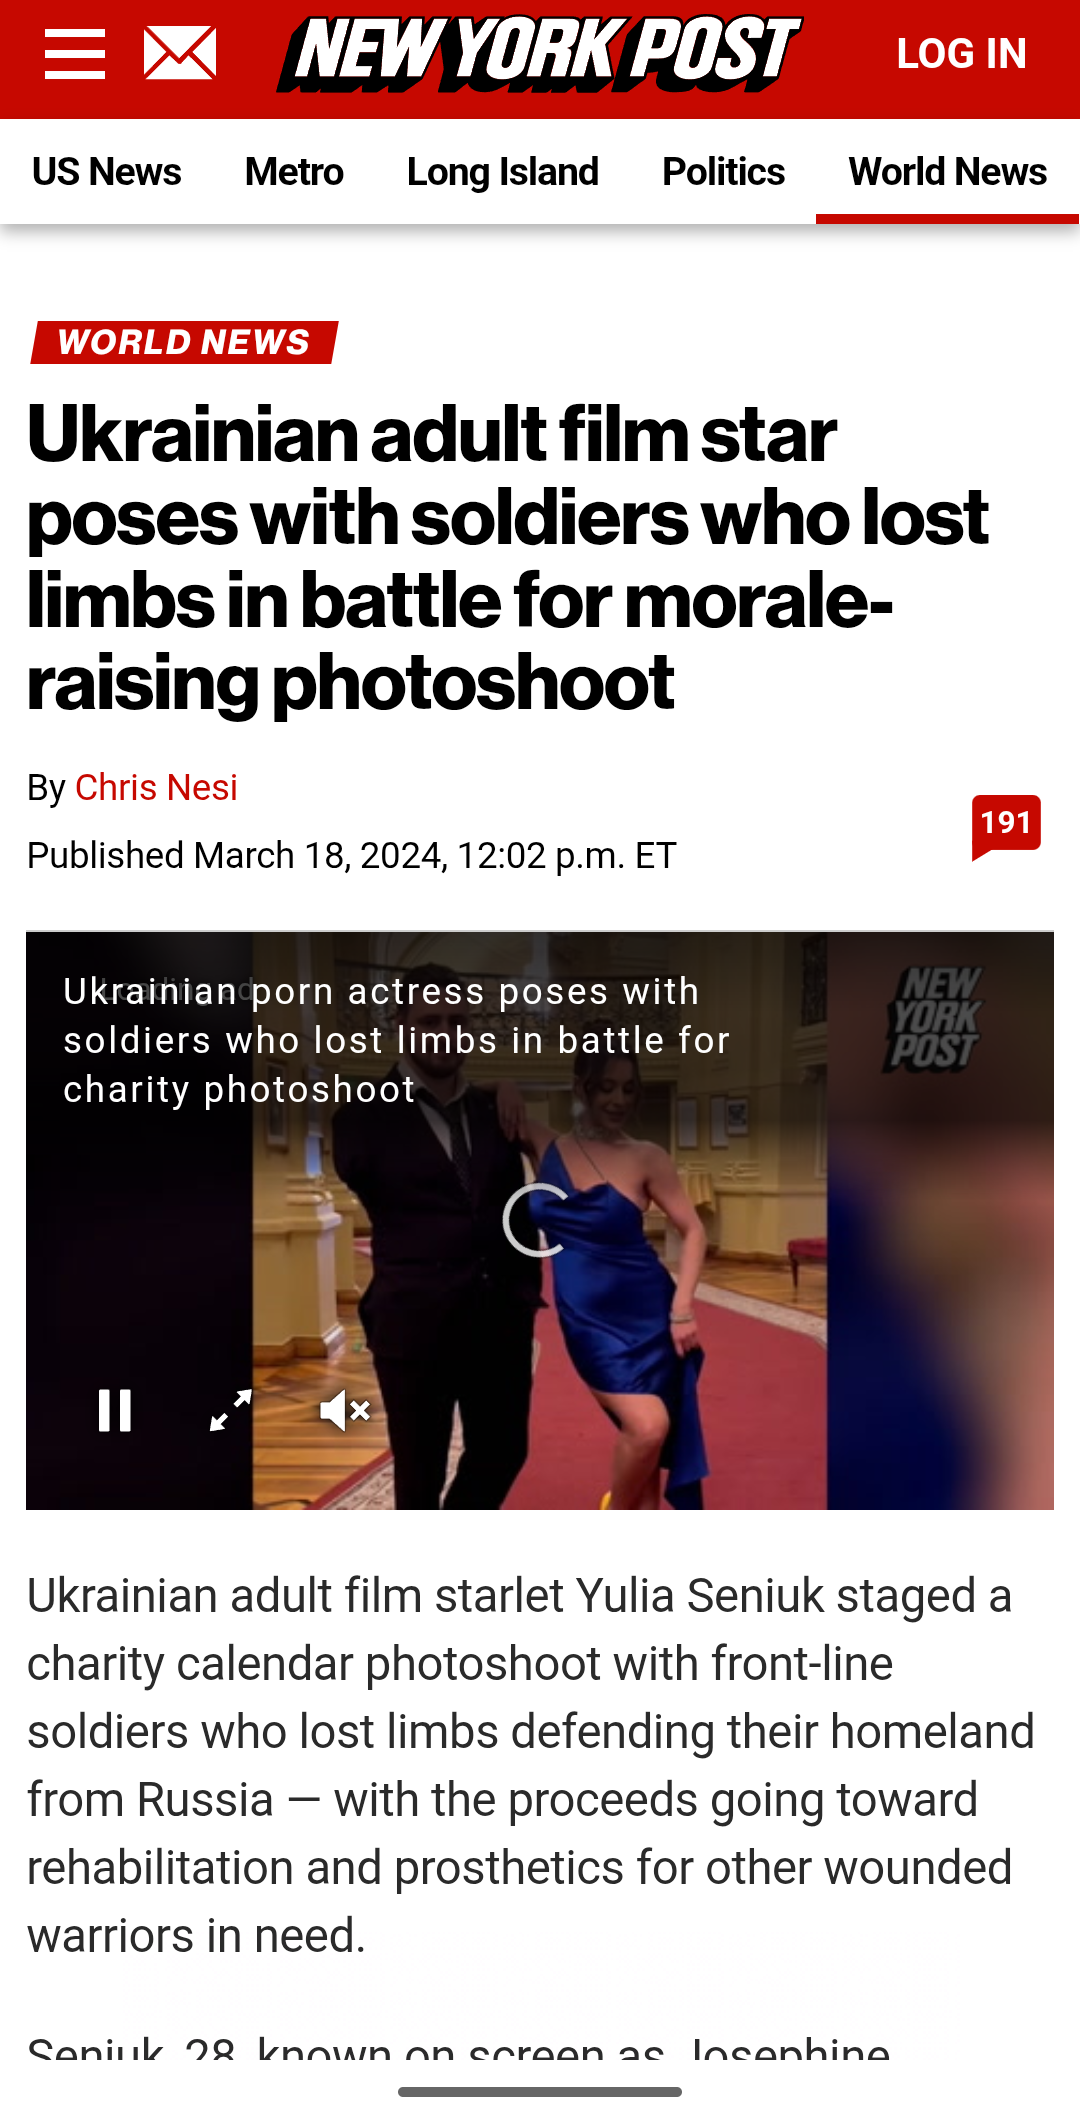
Task: Open the hamburger navigation menu
Action: (75, 54)
